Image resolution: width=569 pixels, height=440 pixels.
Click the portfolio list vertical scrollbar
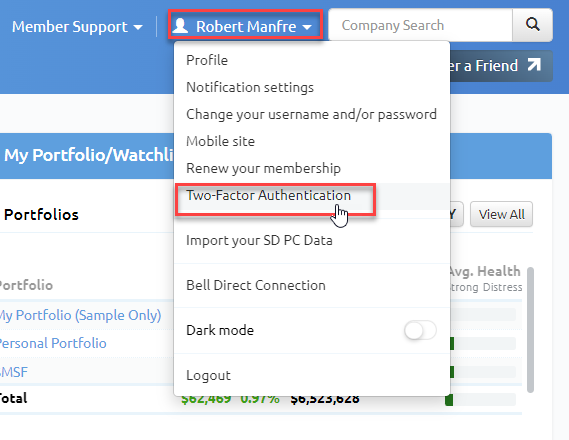[530, 330]
